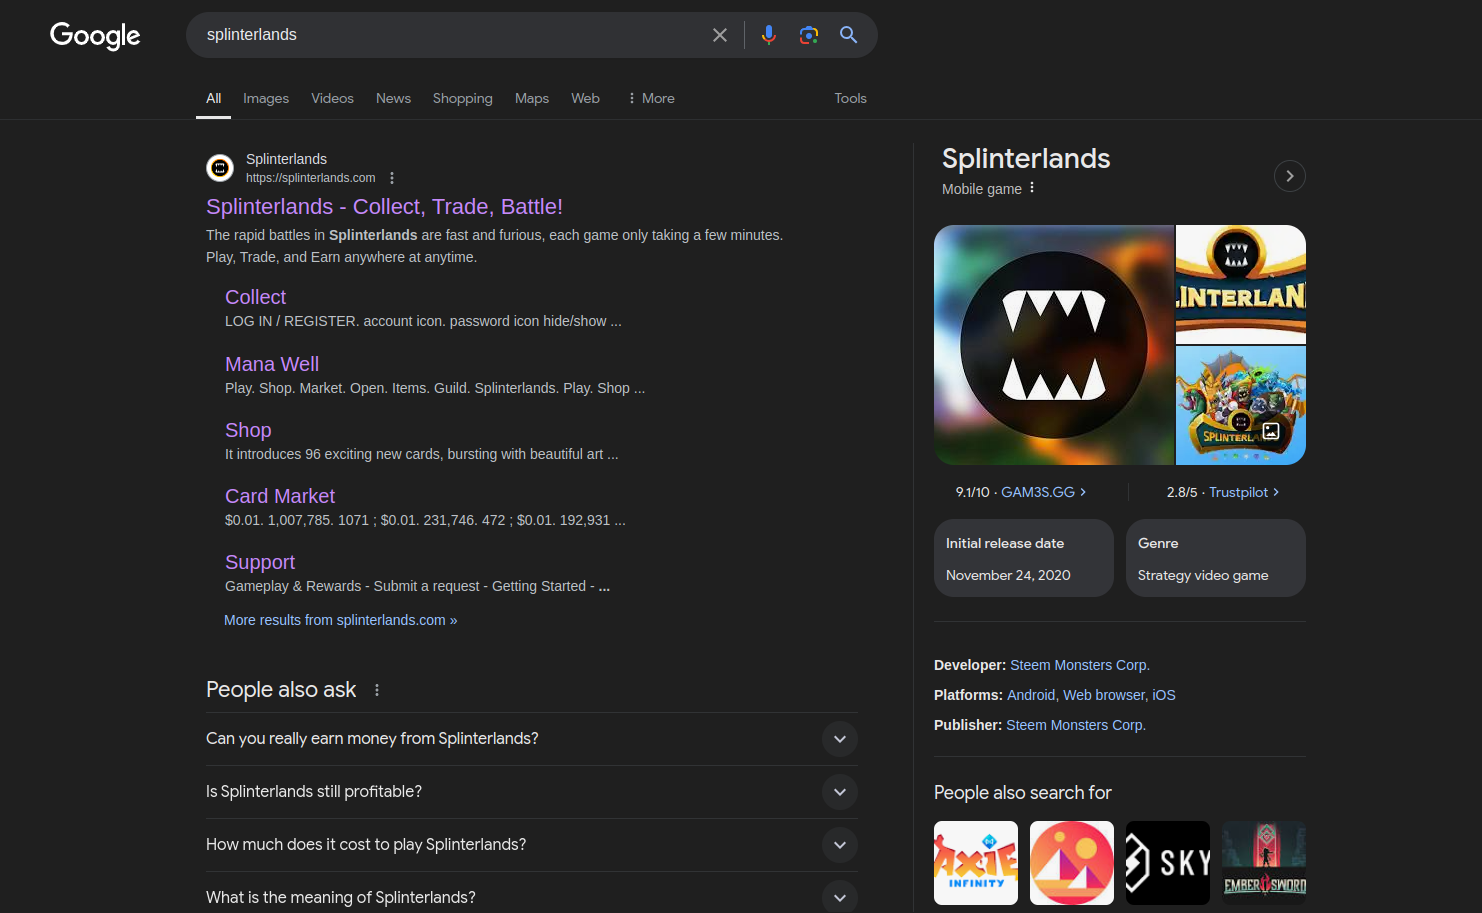
Task: Switch to Shopping tab
Action: pos(463,98)
